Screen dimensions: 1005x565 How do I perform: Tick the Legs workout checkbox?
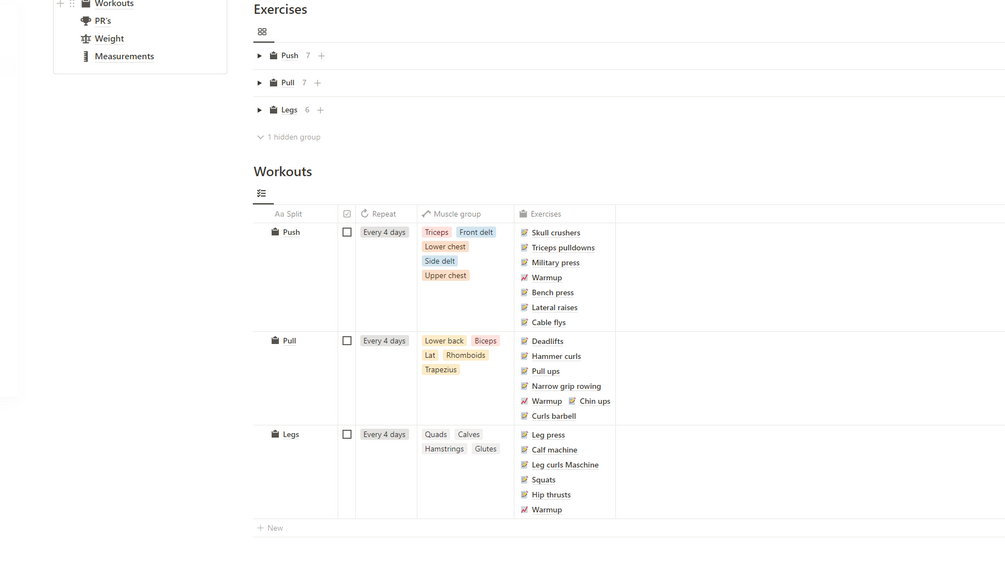(347, 435)
